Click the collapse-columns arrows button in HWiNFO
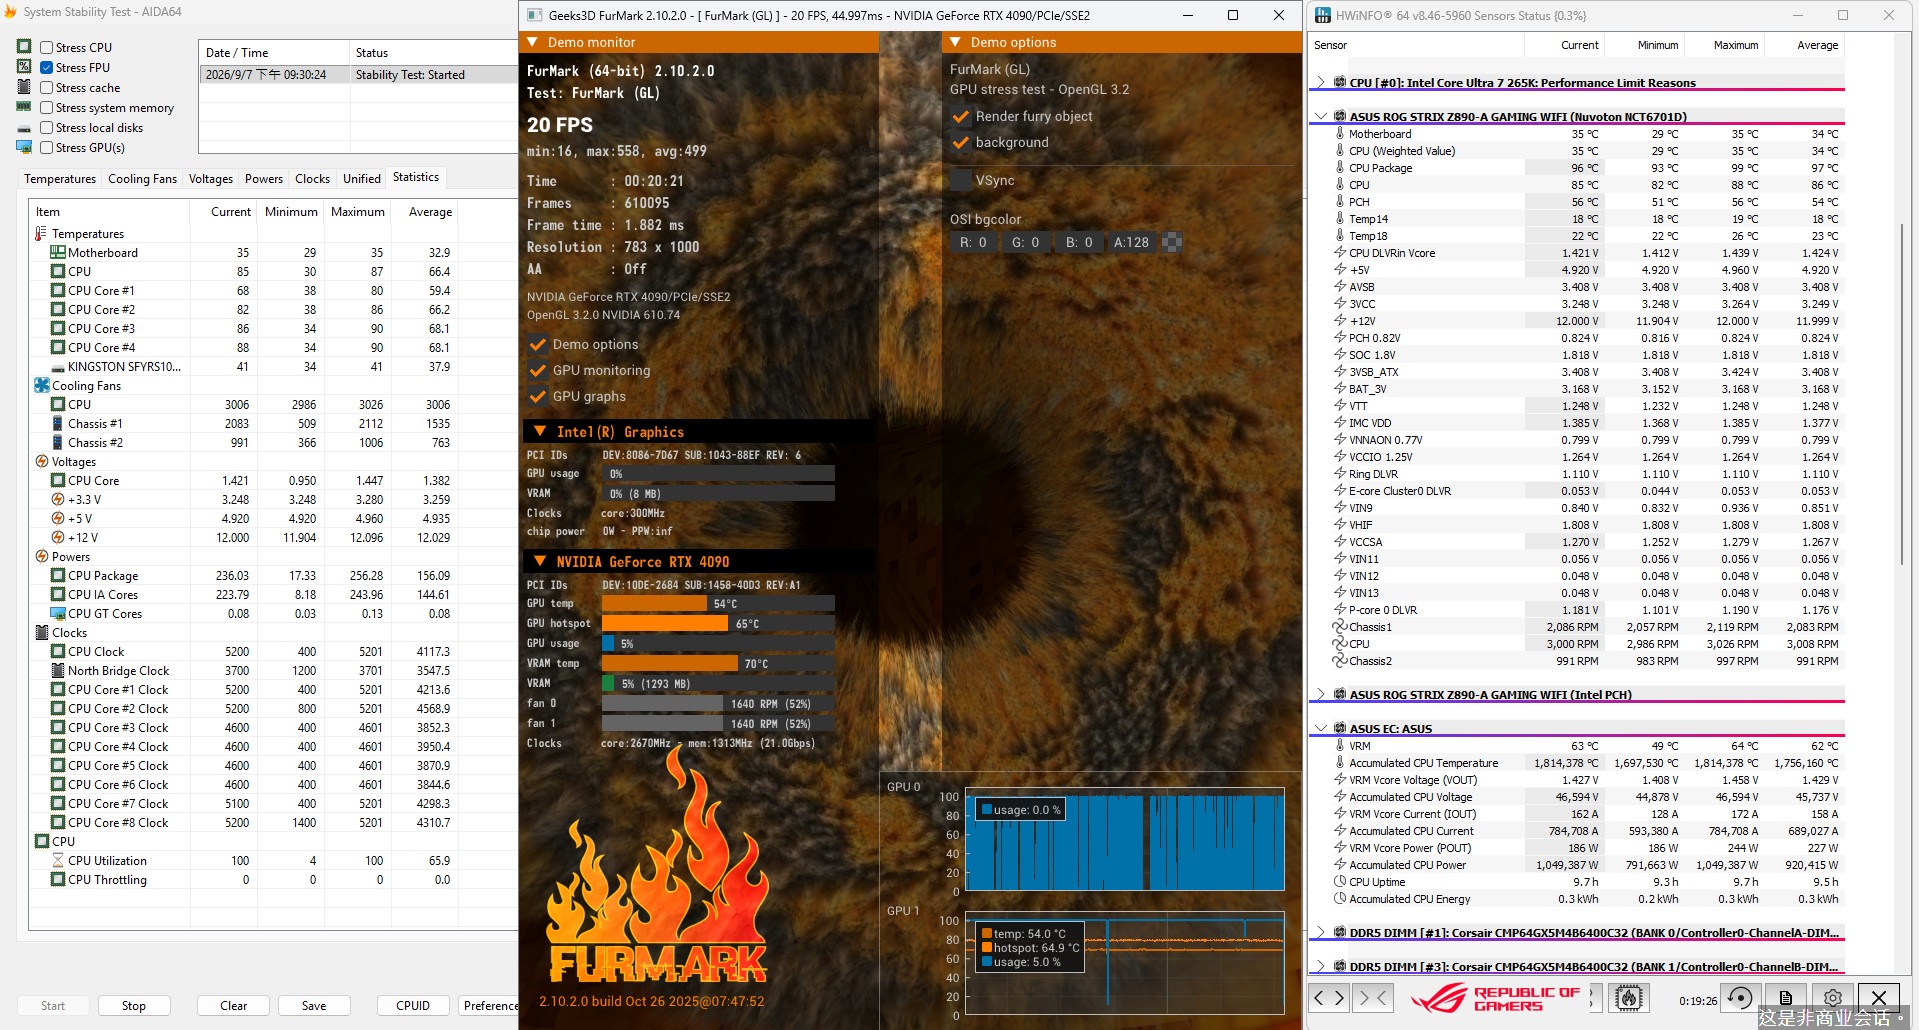The image size is (1919, 1030). (x=1372, y=998)
